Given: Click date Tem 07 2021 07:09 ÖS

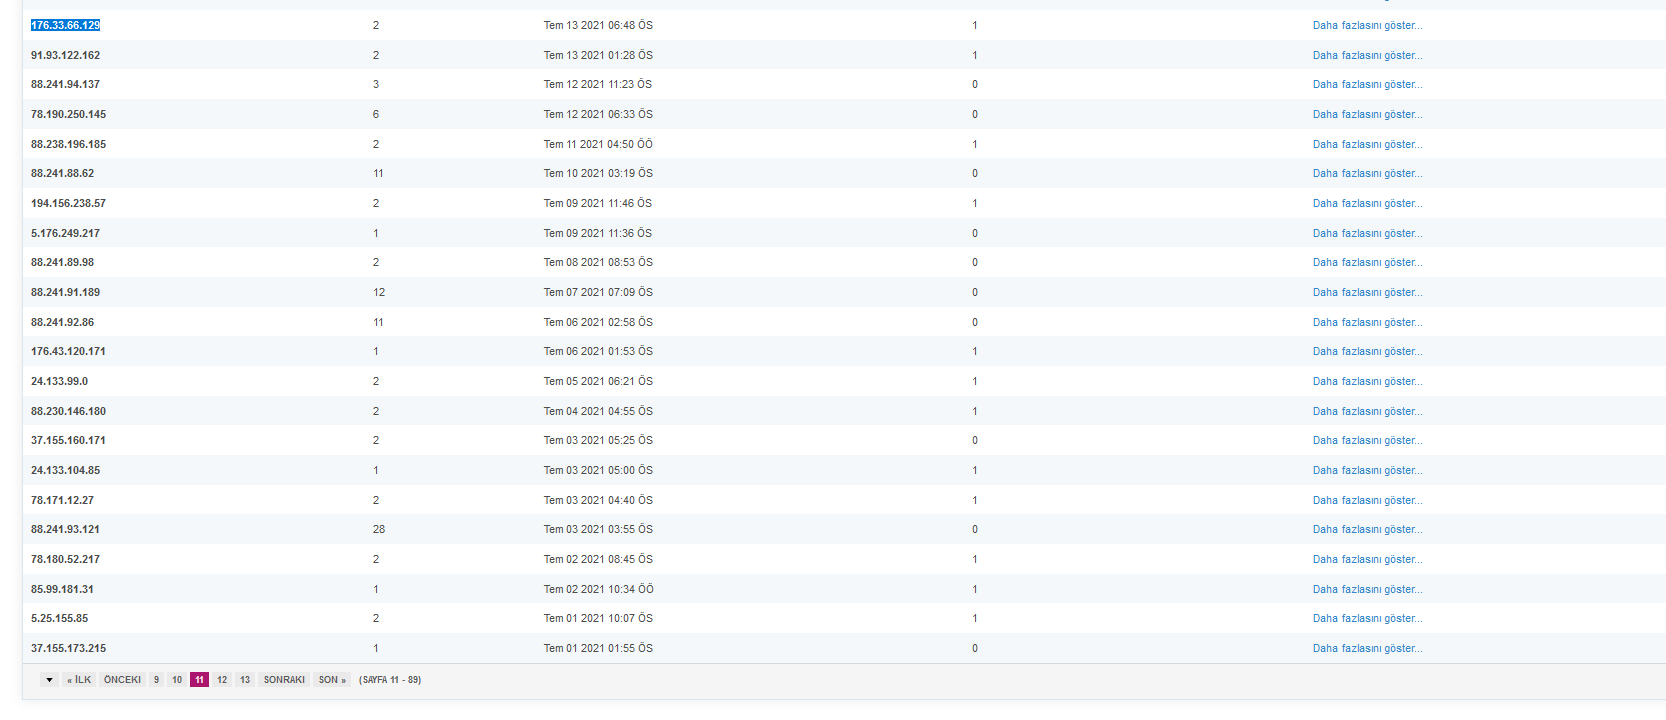Looking at the screenshot, I should pyautogui.click(x=598, y=292).
